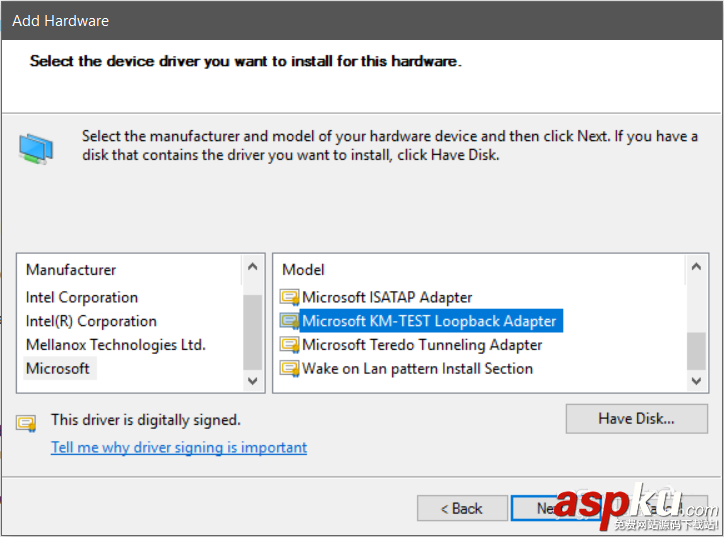Open 'Tell me why driver signing is important' link
This screenshot has width=724, height=537.
coord(179,447)
